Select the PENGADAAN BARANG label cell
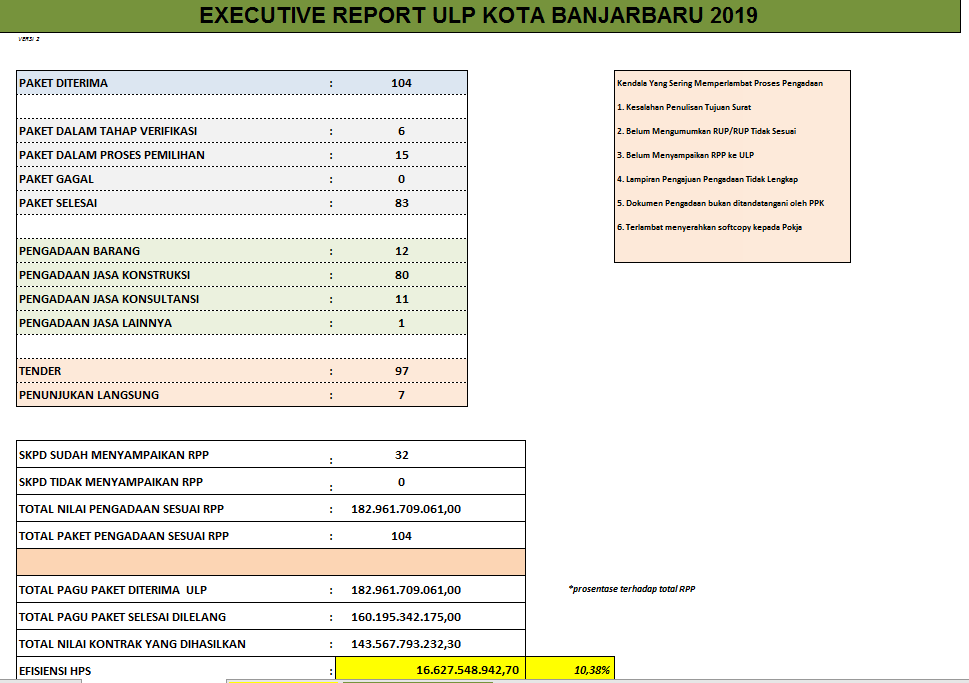Image resolution: width=969 pixels, height=683 pixels. tap(80, 251)
